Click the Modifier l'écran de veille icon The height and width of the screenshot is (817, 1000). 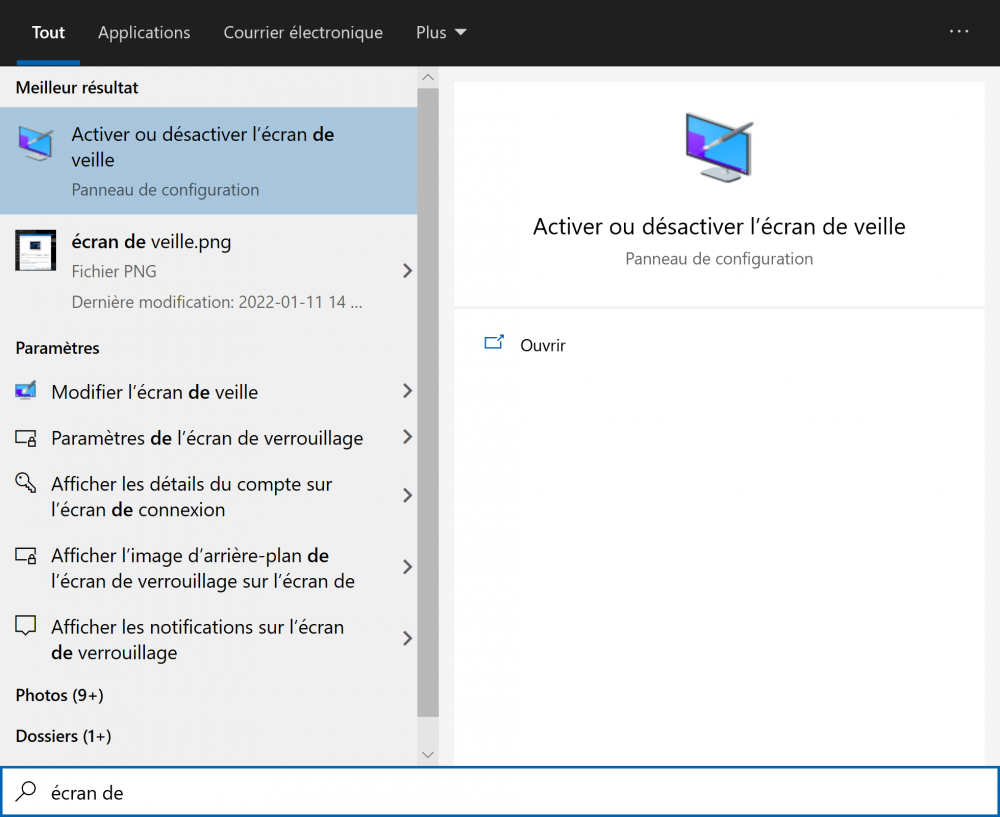[26, 392]
